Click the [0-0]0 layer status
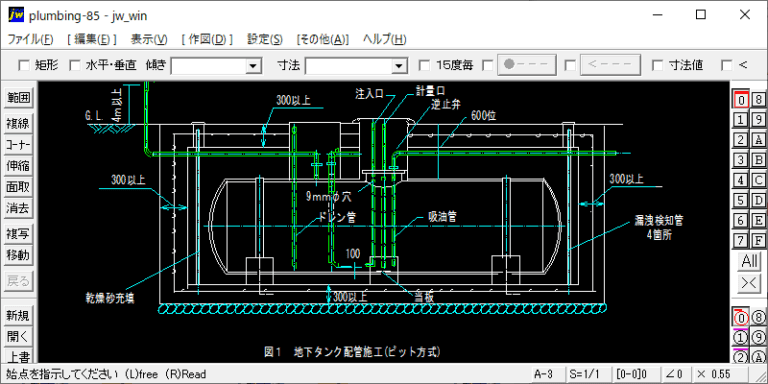 click(x=635, y=374)
